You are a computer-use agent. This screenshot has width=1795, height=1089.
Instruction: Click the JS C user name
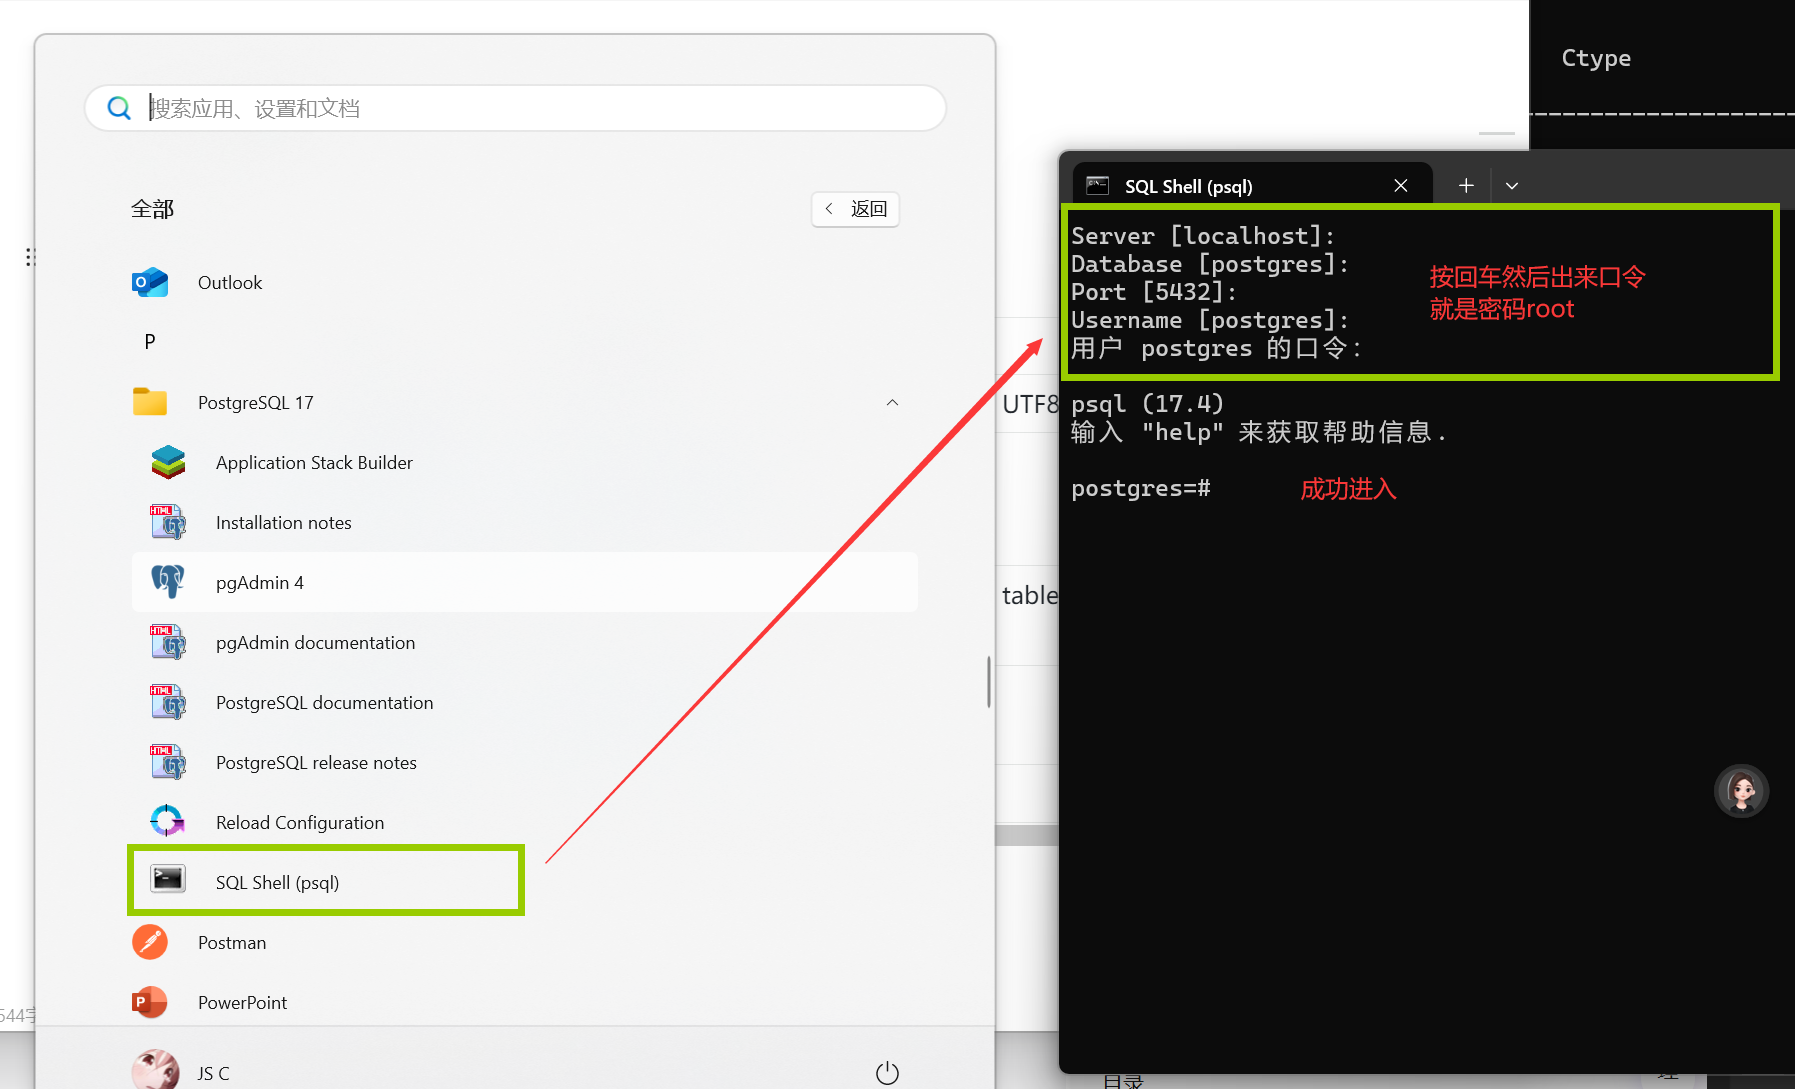(213, 1073)
